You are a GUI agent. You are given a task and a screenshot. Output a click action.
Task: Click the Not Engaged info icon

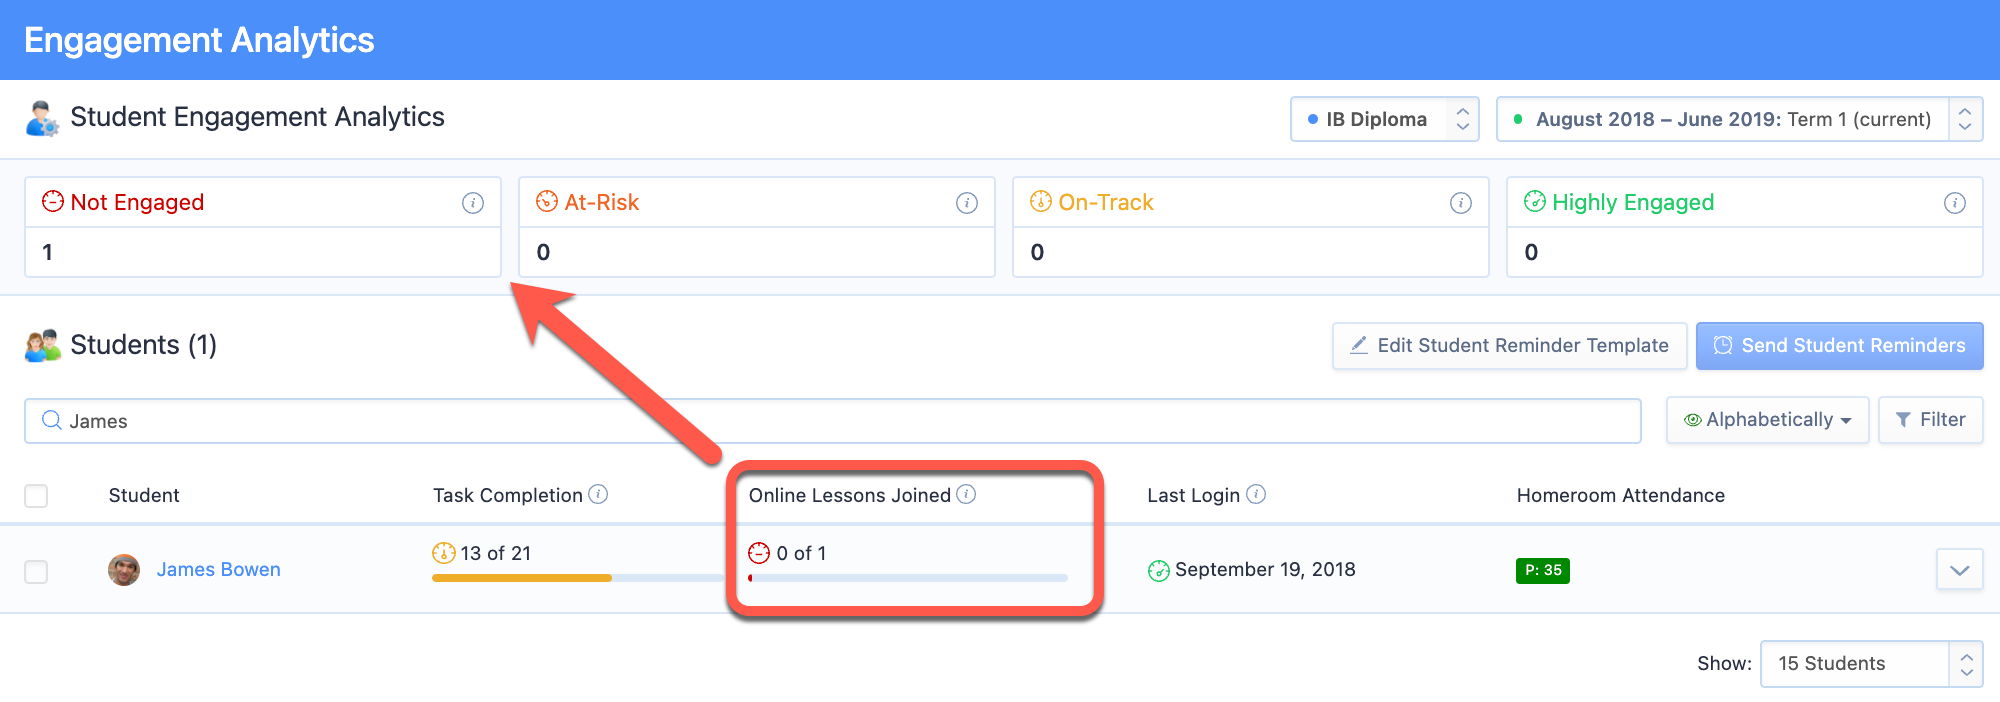click(473, 203)
